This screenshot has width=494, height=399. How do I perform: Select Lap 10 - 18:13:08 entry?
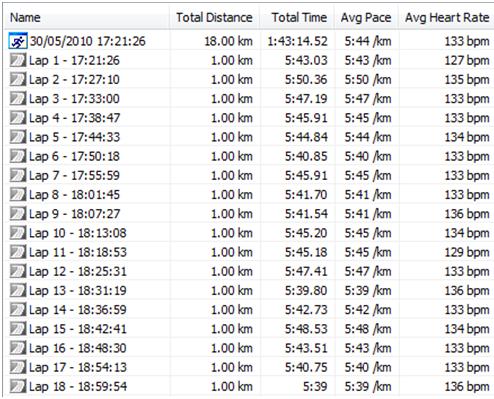pyautogui.click(x=78, y=233)
